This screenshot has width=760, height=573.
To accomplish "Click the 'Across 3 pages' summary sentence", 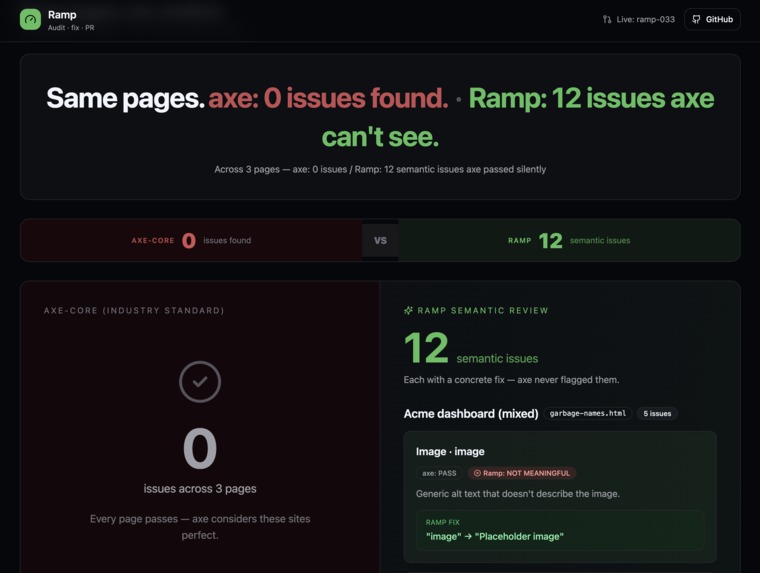I will point(380,169).
